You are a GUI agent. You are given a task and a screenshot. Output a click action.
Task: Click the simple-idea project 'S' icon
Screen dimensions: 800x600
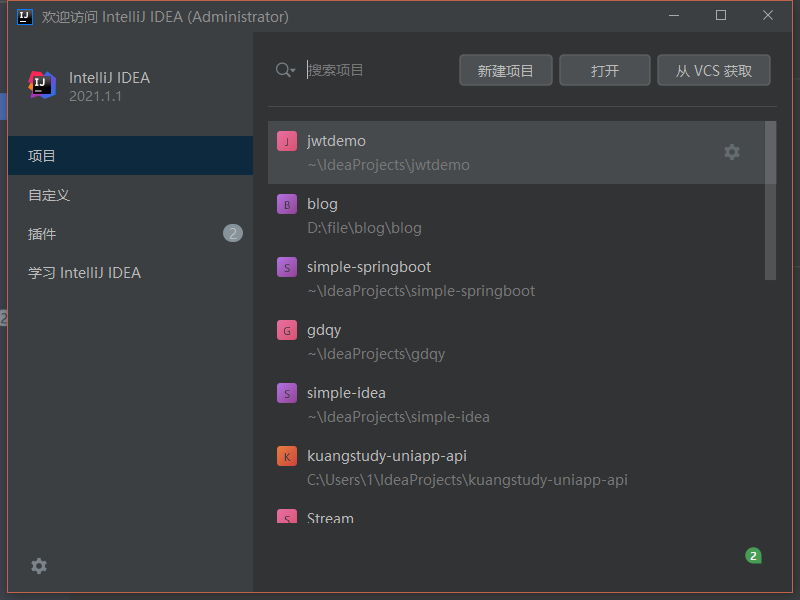click(x=287, y=393)
